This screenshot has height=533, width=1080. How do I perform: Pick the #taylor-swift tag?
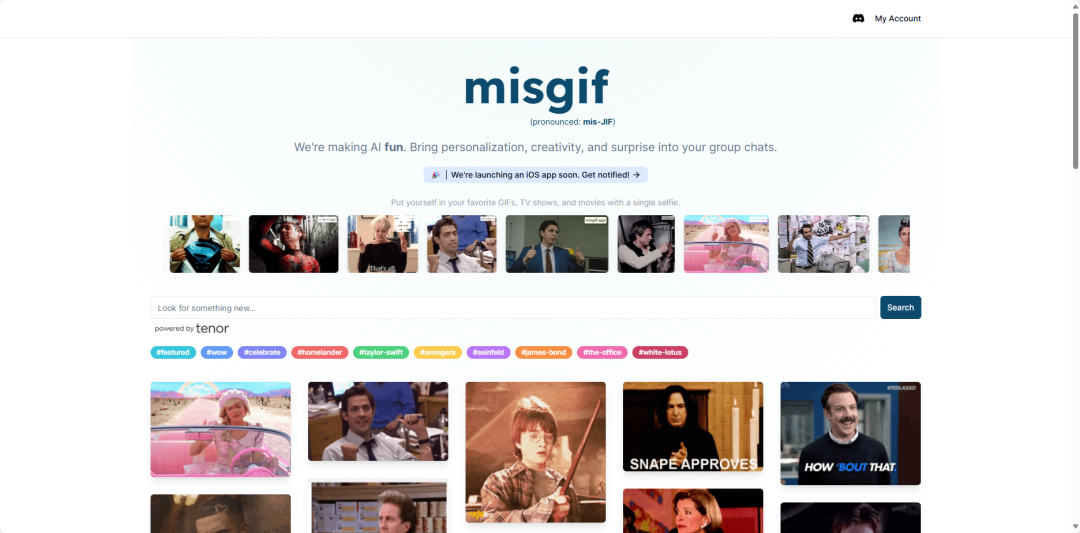pyautogui.click(x=381, y=353)
